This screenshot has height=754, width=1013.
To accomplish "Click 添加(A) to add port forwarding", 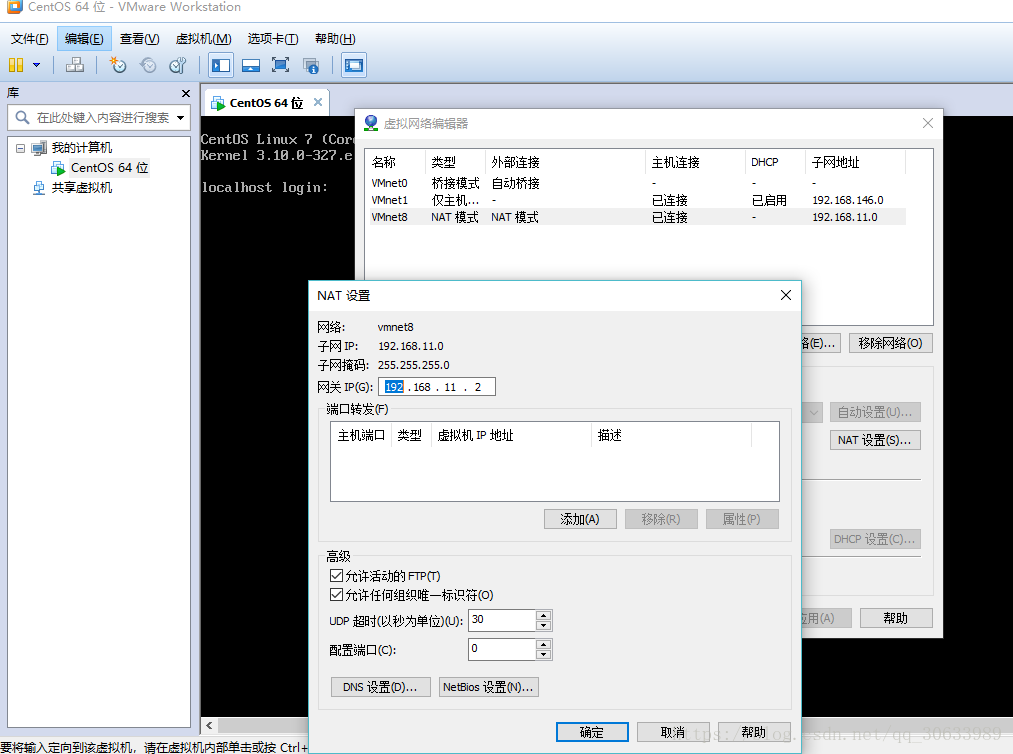I will (x=580, y=519).
